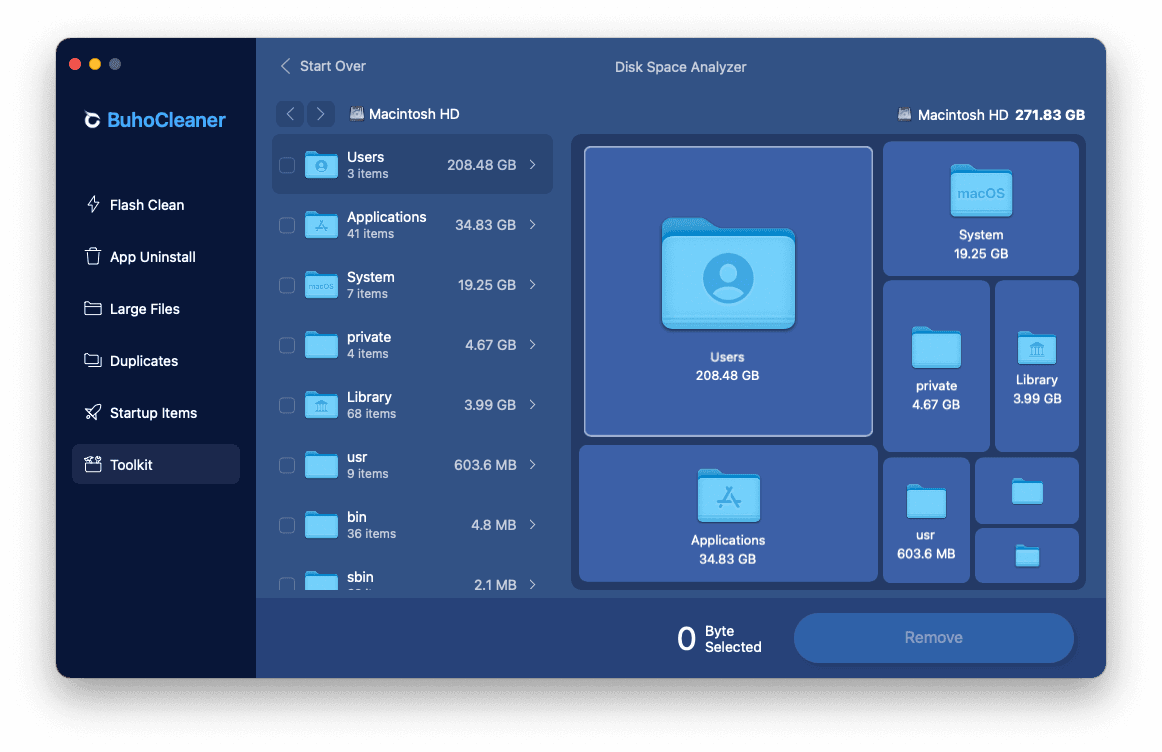Tick the Applications folder checkbox
The height and width of the screenshot is (752, 1162).
click(287, 225)
